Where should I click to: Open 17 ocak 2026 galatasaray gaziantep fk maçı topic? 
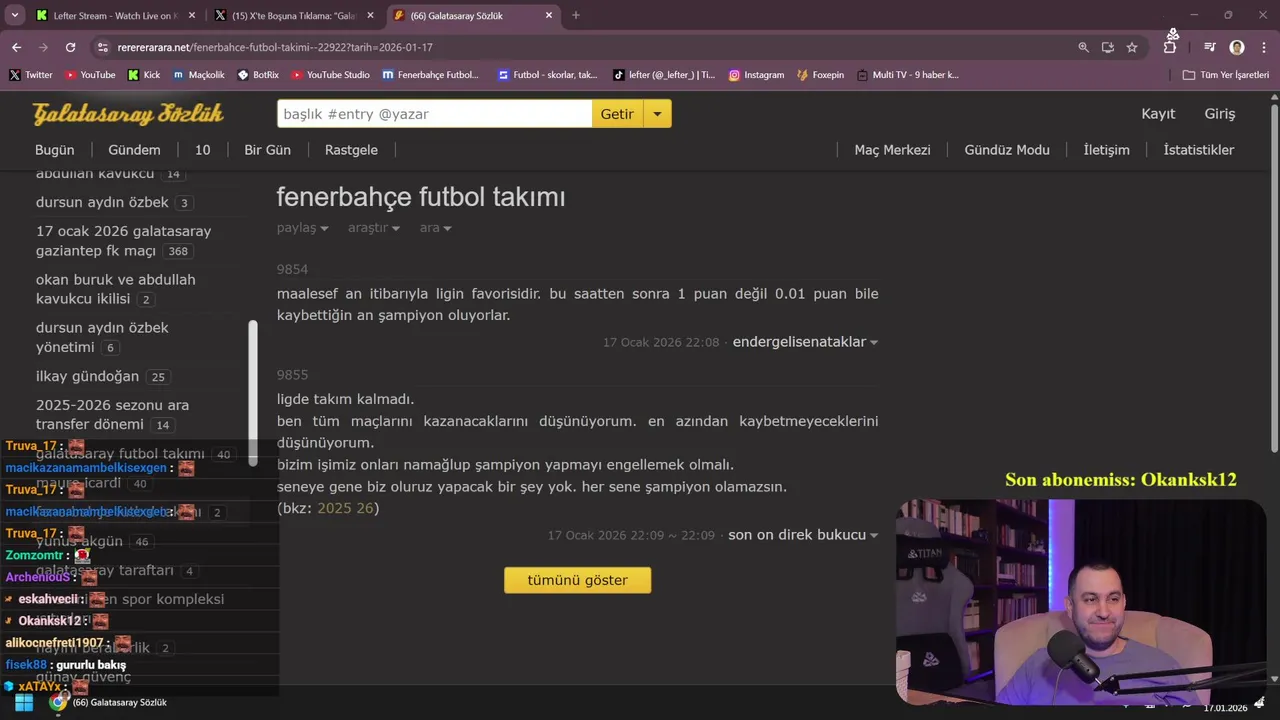coord(124,241)
